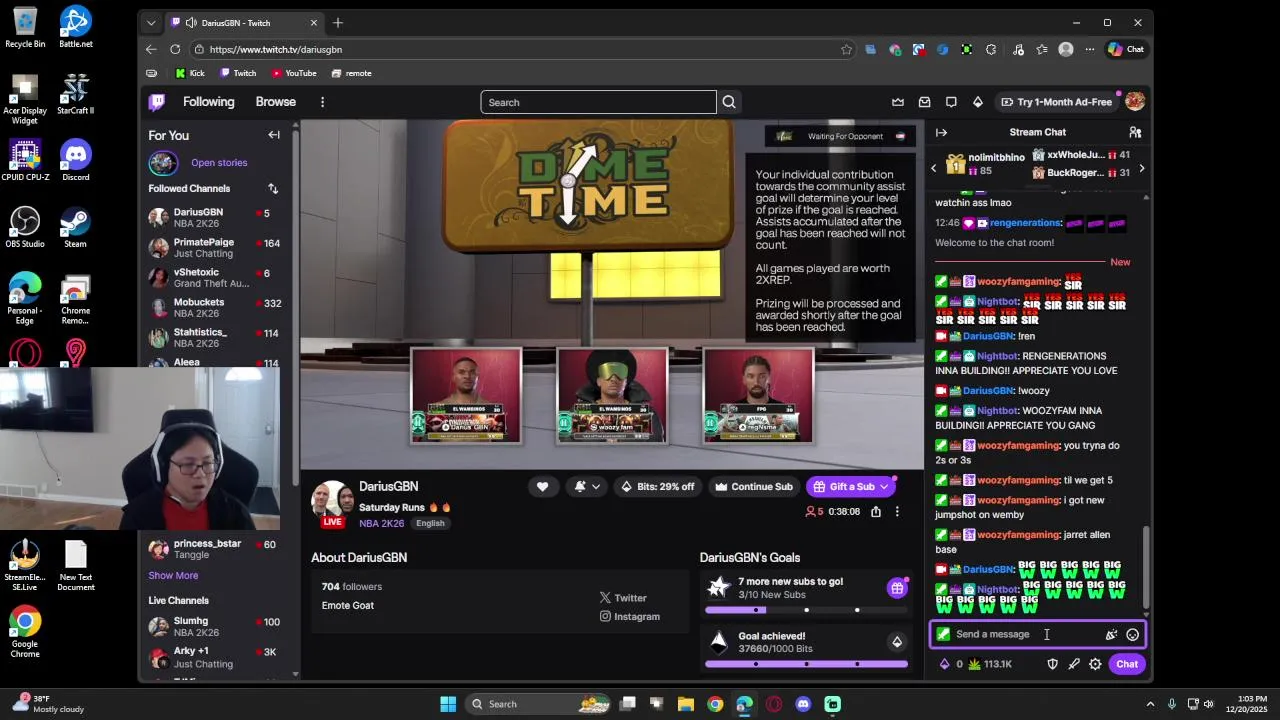Show the previous gift leaderboard page arrow
1280x720 pixels.
[934, 168]
